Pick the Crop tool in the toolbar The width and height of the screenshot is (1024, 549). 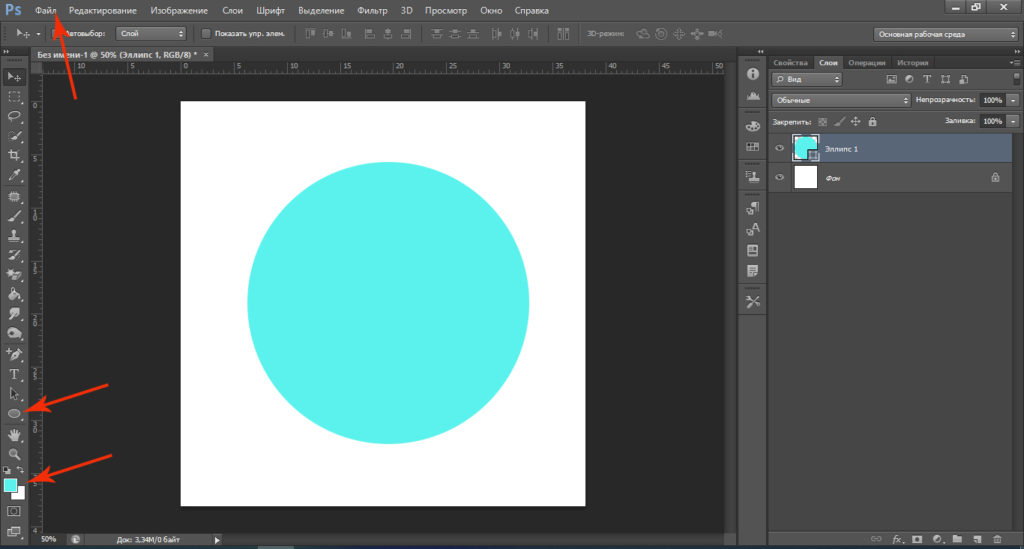point(14,156)
